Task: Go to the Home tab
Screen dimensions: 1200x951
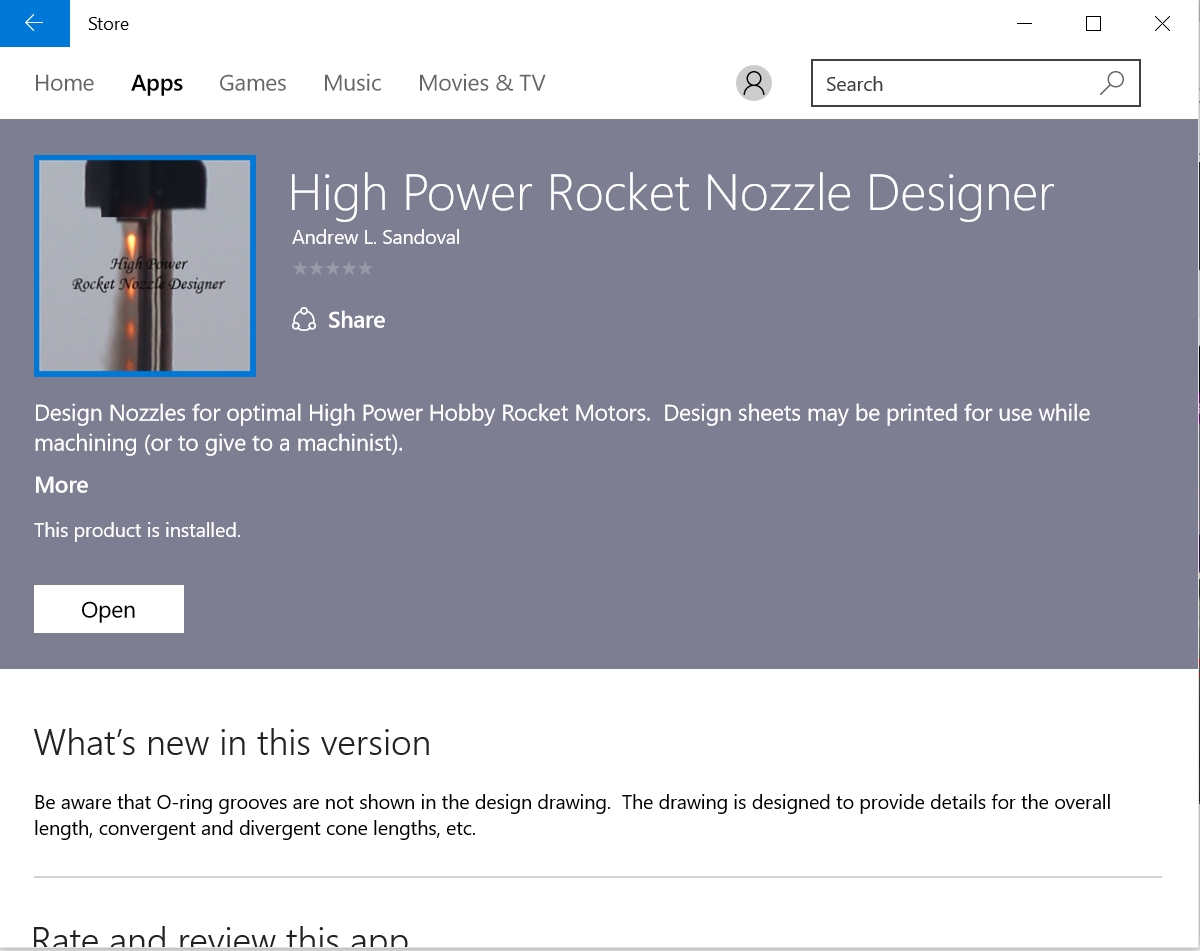Action: pos(64,83)
